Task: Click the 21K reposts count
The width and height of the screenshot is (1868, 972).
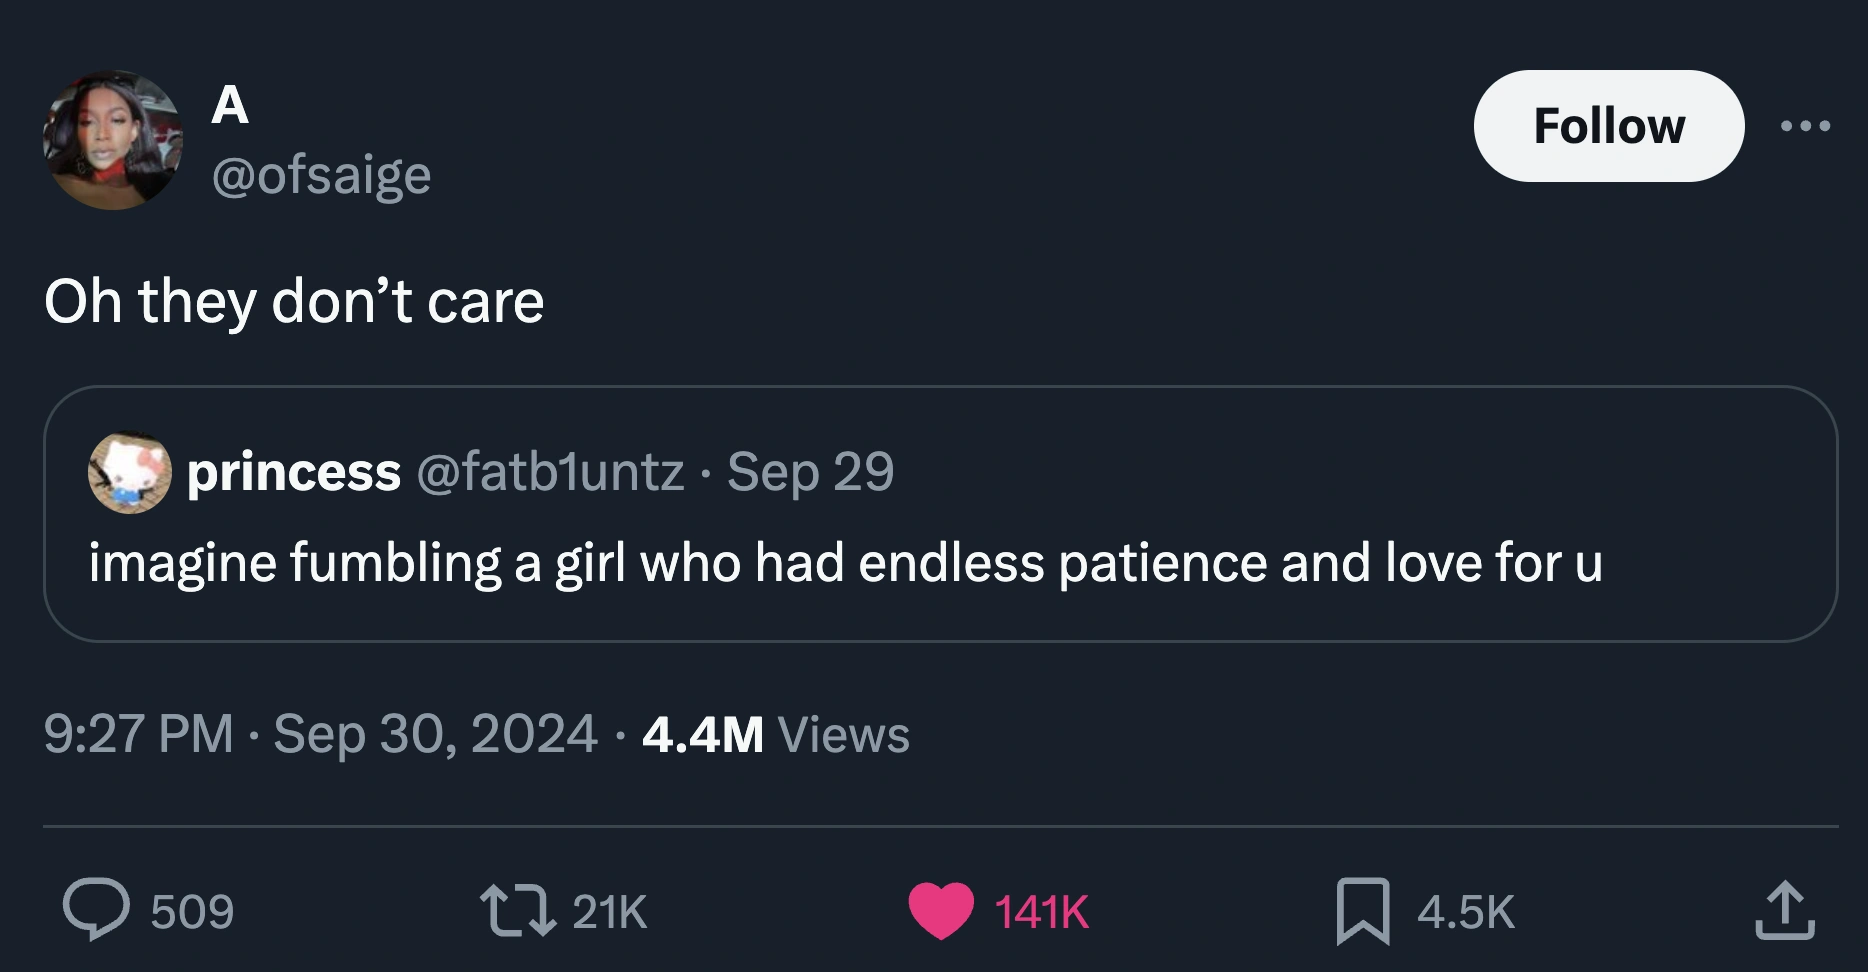Action: coord(610,912)
